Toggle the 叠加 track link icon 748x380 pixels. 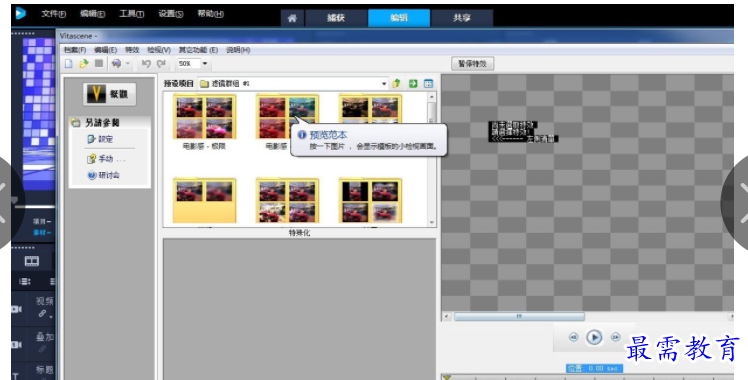pos(42,349)
